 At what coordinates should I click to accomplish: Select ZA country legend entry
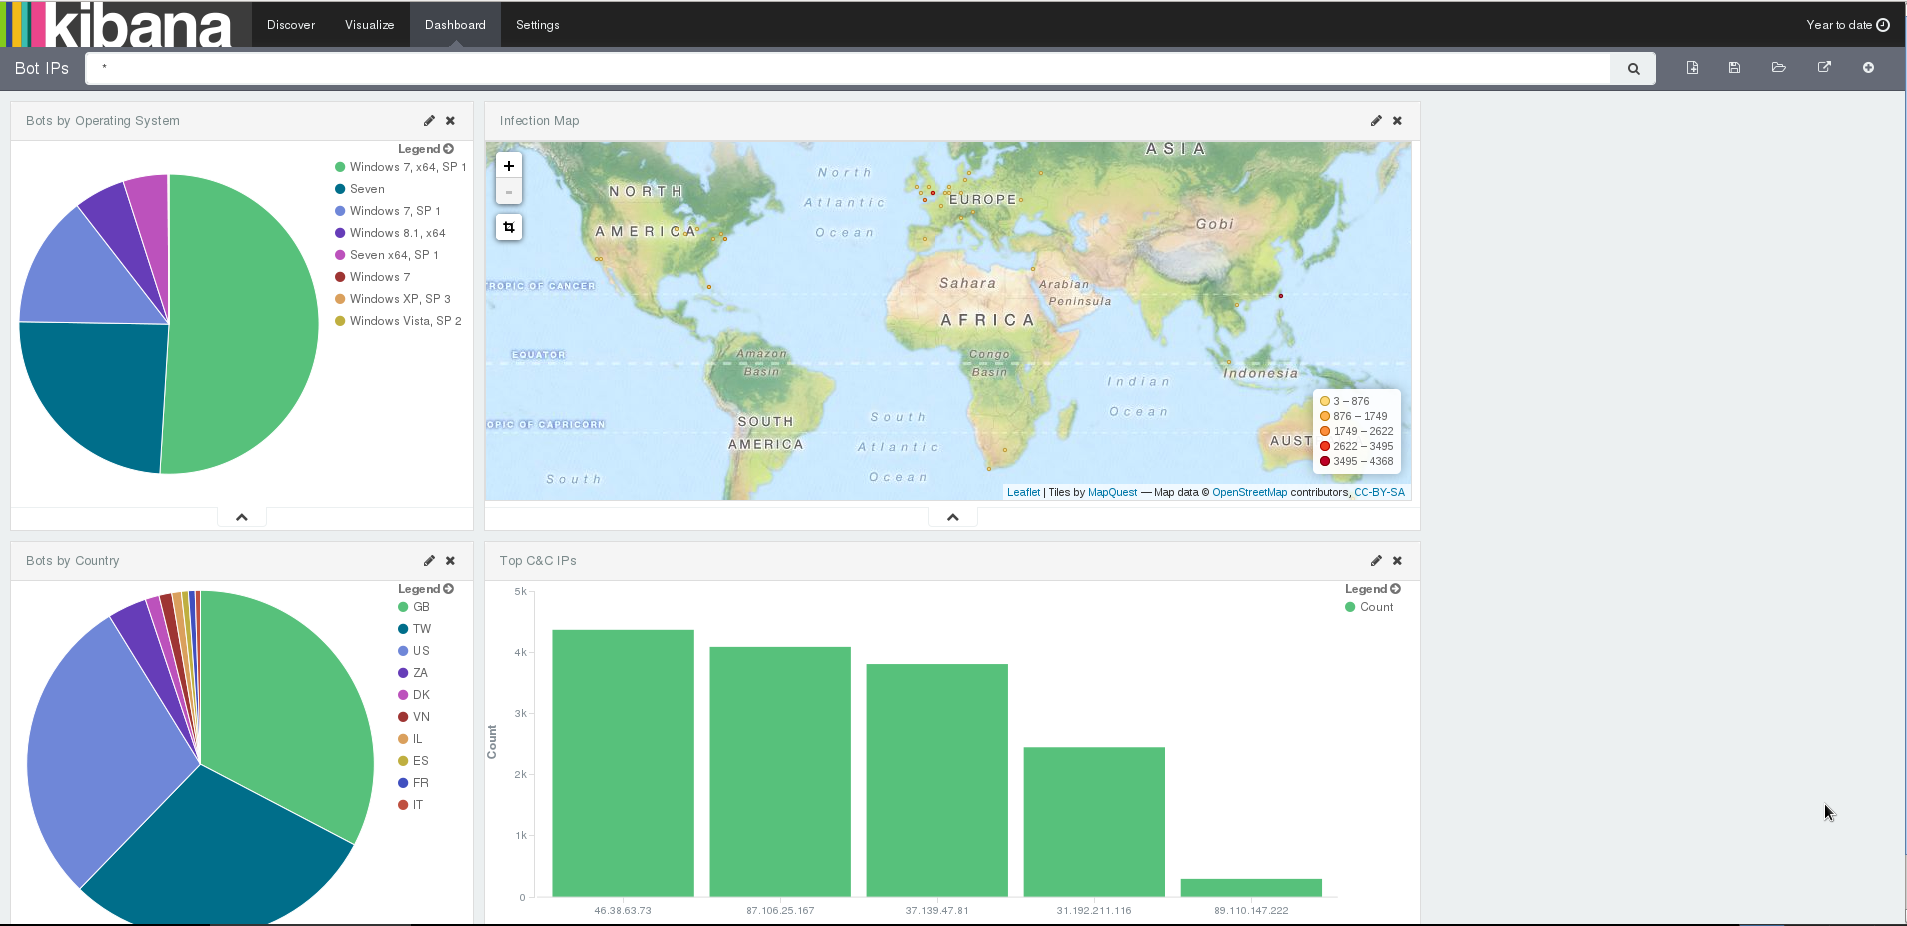pos(413,673)
